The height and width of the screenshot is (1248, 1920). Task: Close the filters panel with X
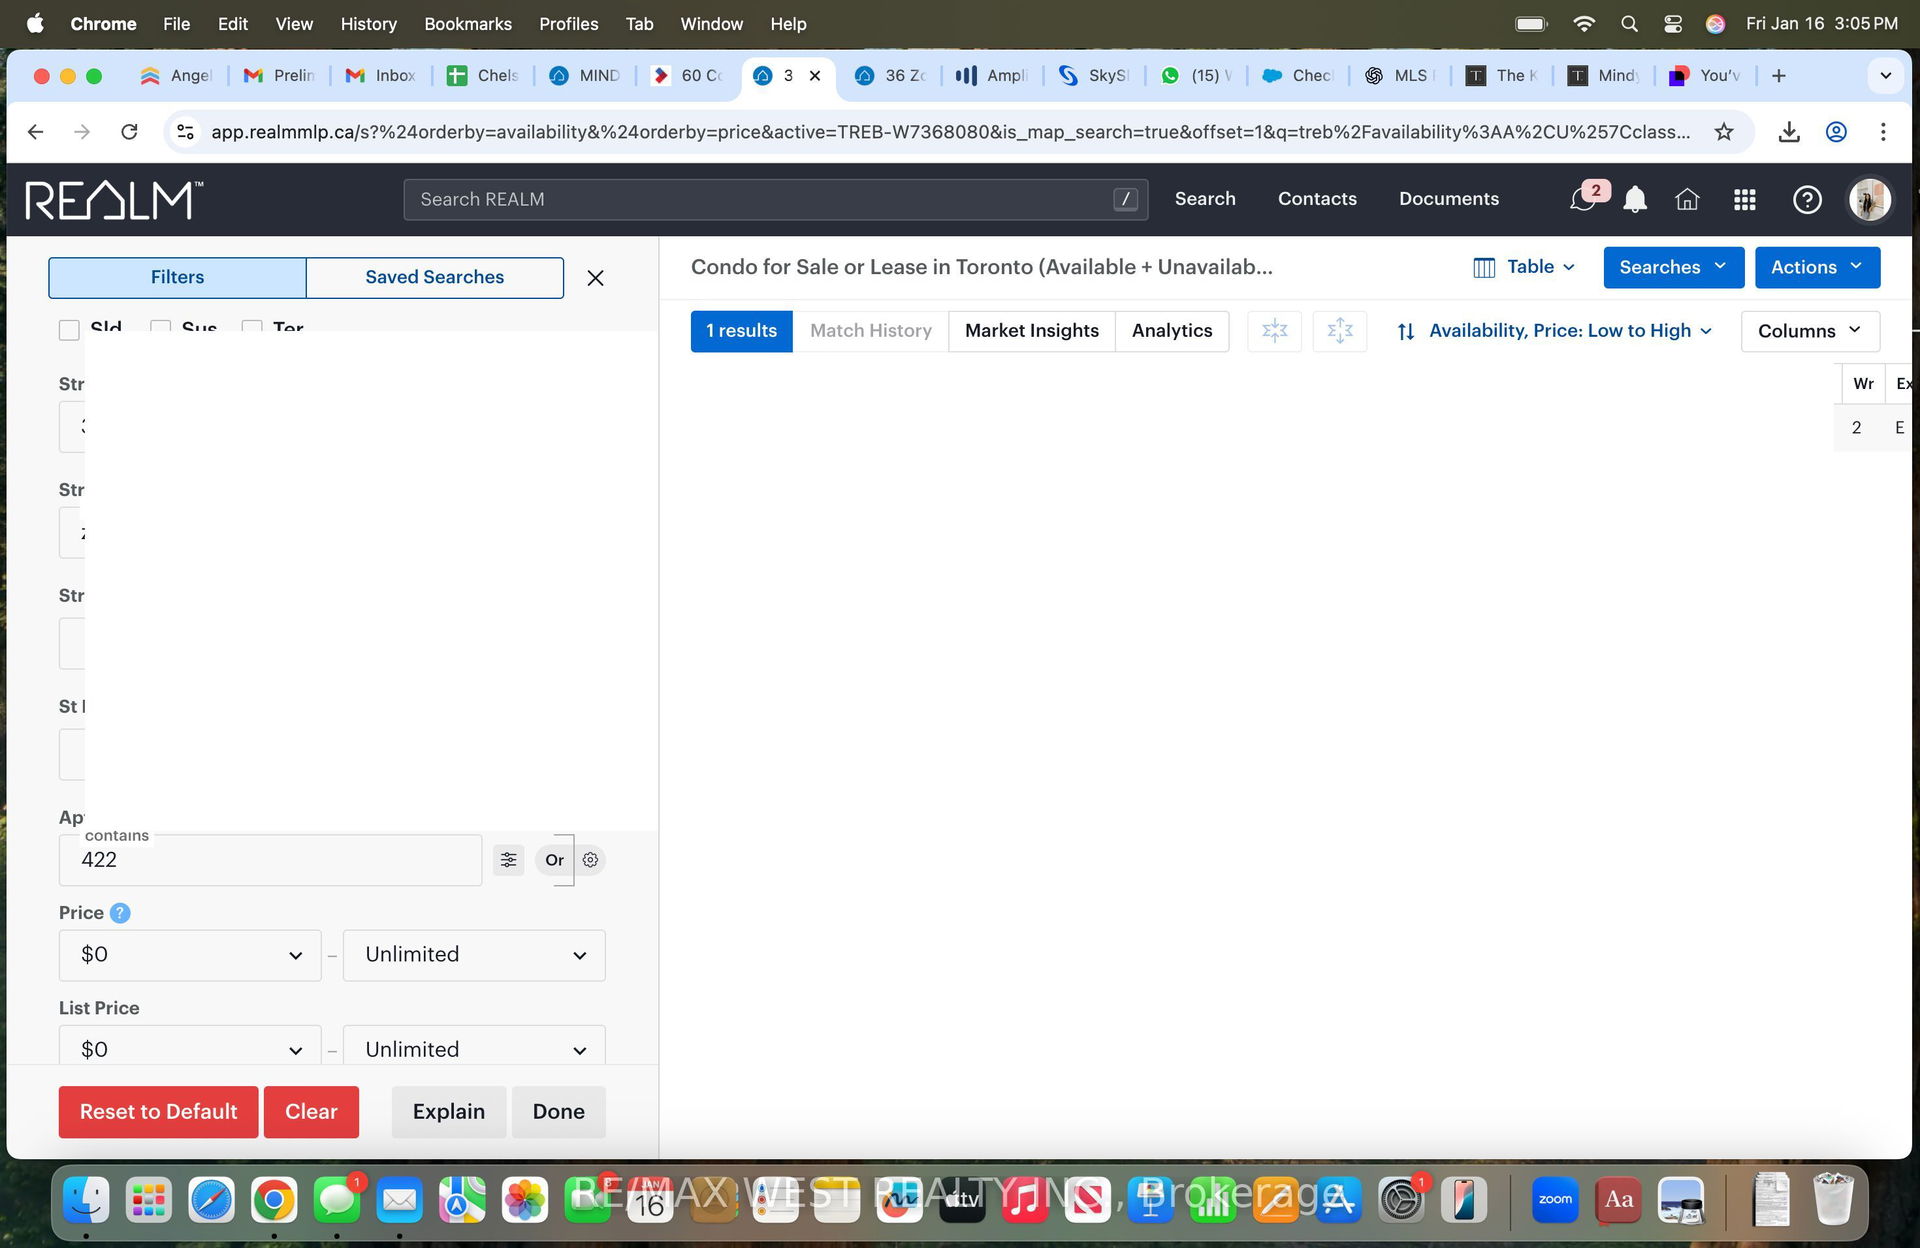595,278
